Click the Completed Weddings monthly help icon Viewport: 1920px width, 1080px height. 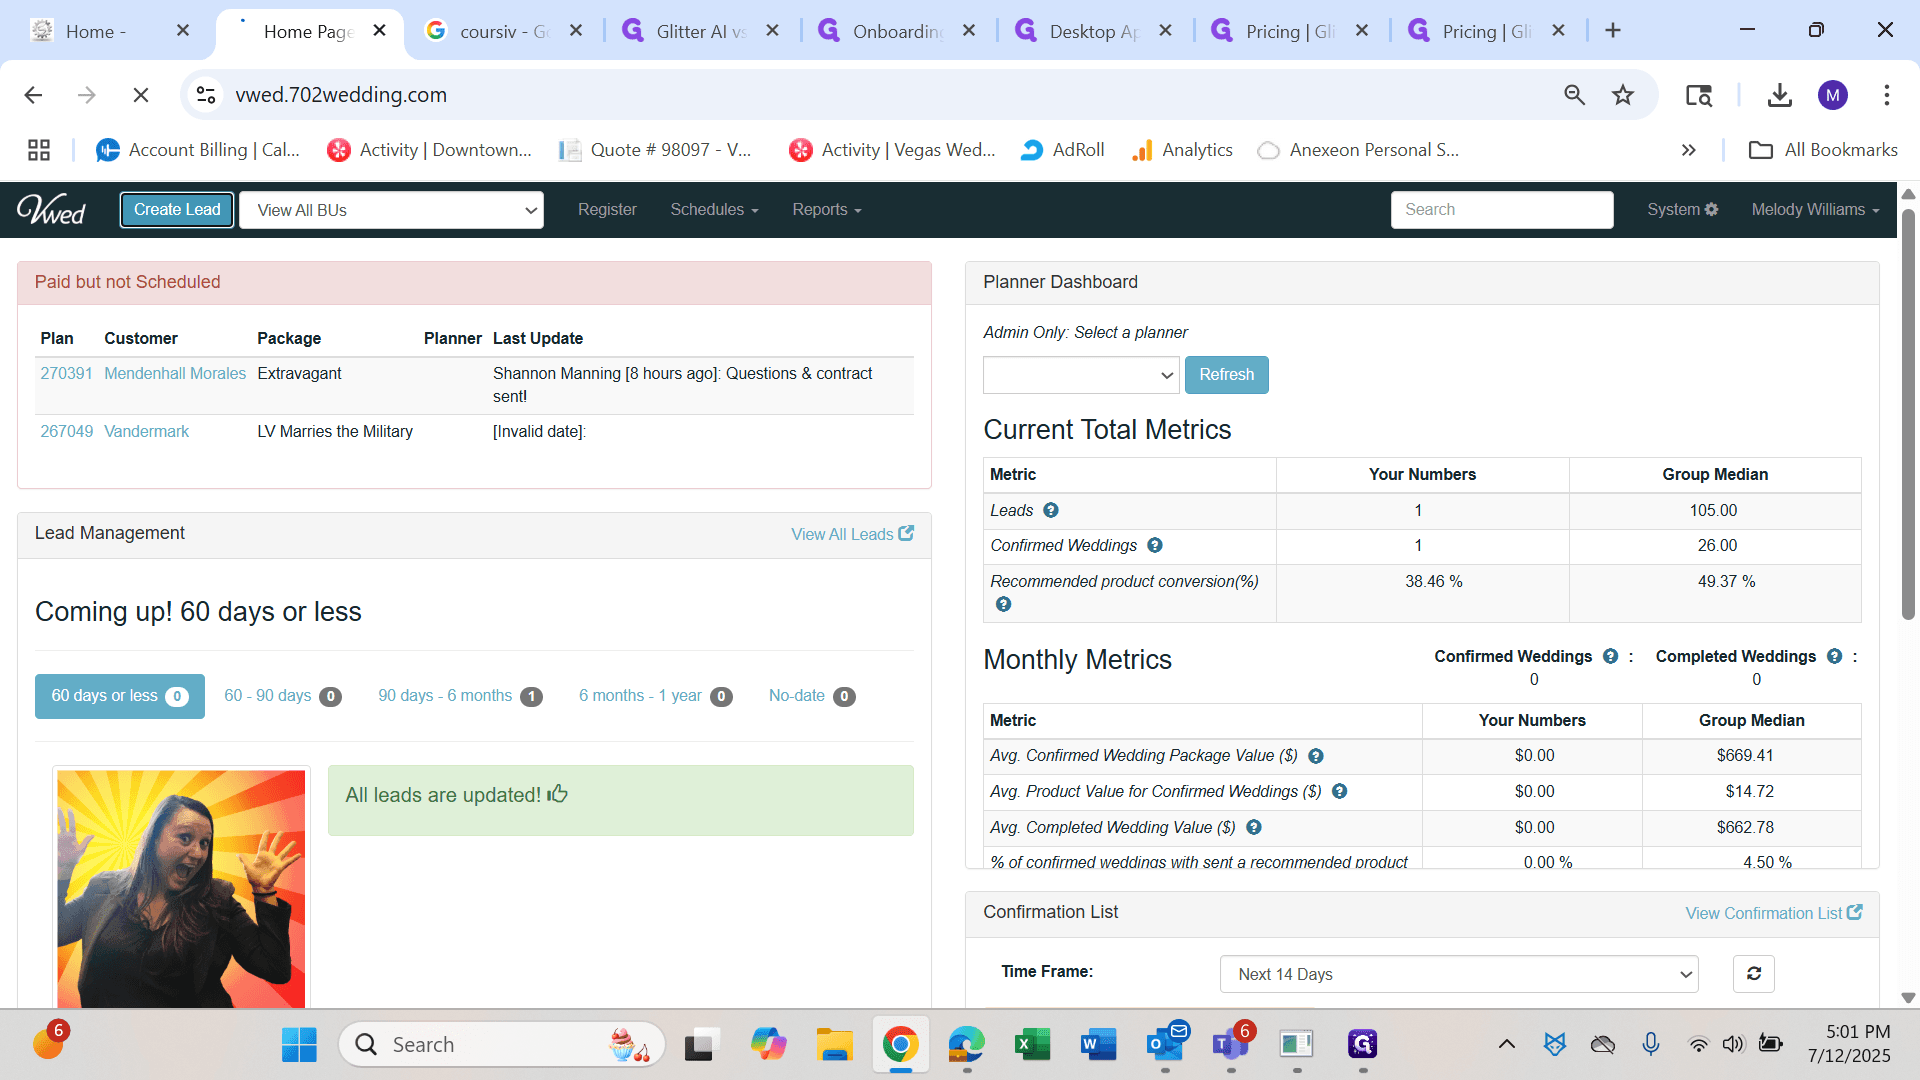(x=1834, y=656)
